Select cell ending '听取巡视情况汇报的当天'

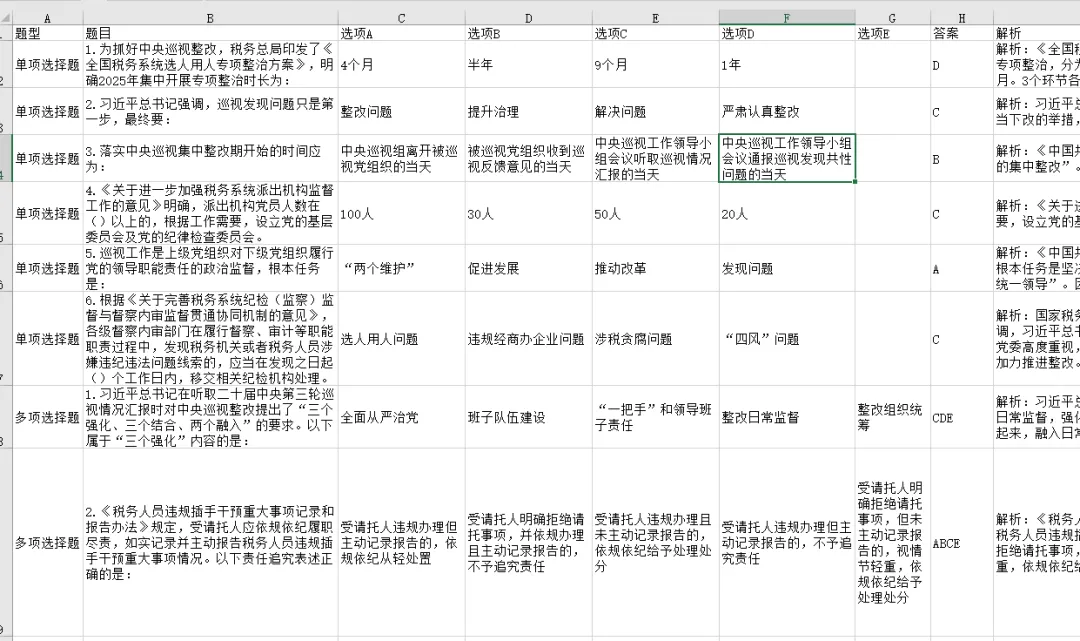coord(655,158)
